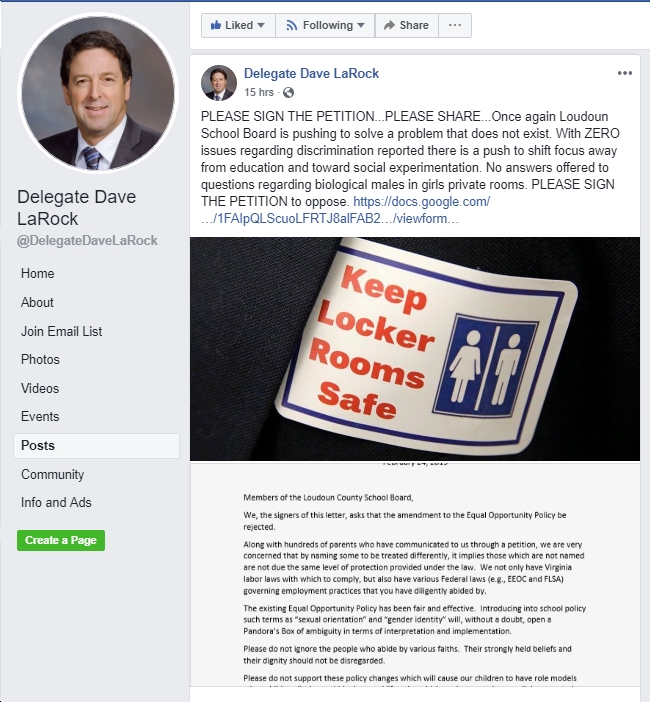This screenshot has width=650, height=702.
Task: Select the Posts tab in sidebar
Action: [96, 445]
